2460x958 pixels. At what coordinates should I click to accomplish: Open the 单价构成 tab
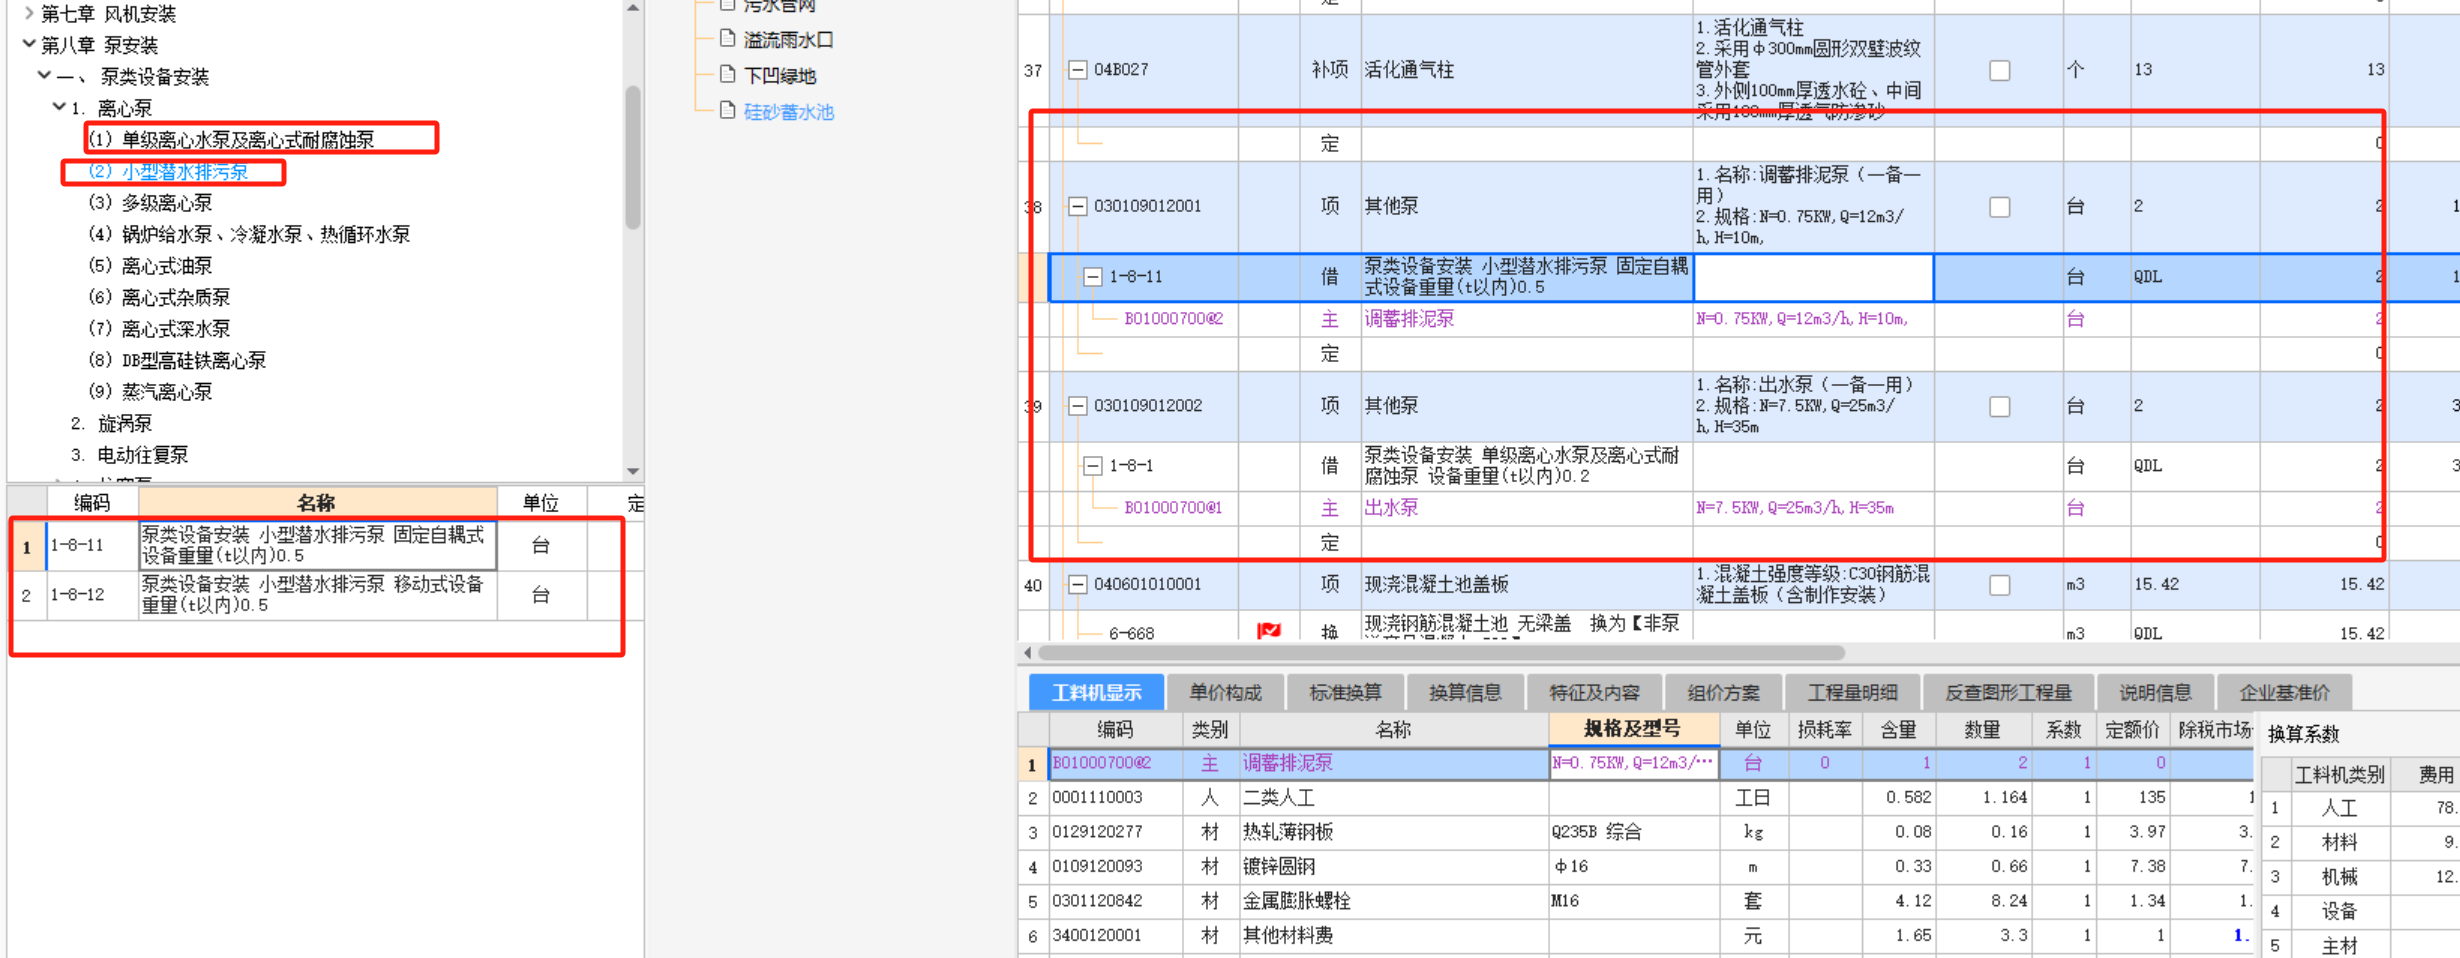pos(1225,692)
